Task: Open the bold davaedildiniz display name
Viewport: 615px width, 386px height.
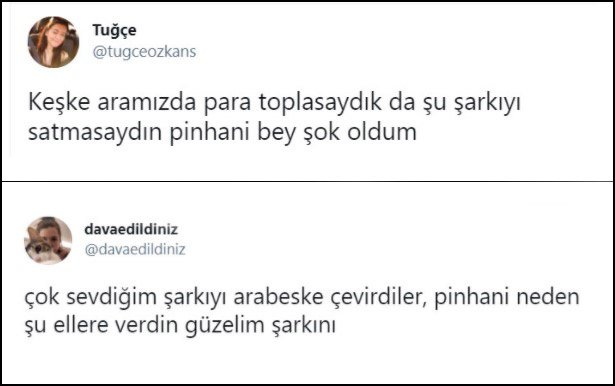Action: [x=131, y=229]
